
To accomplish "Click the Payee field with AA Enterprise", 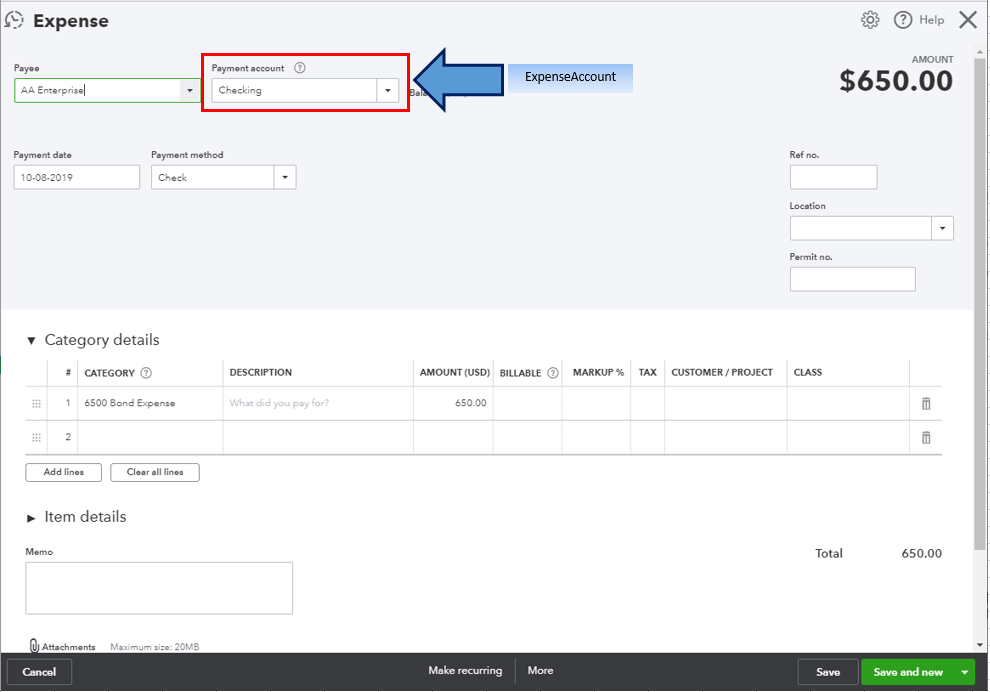I will [x=97, y=90].
